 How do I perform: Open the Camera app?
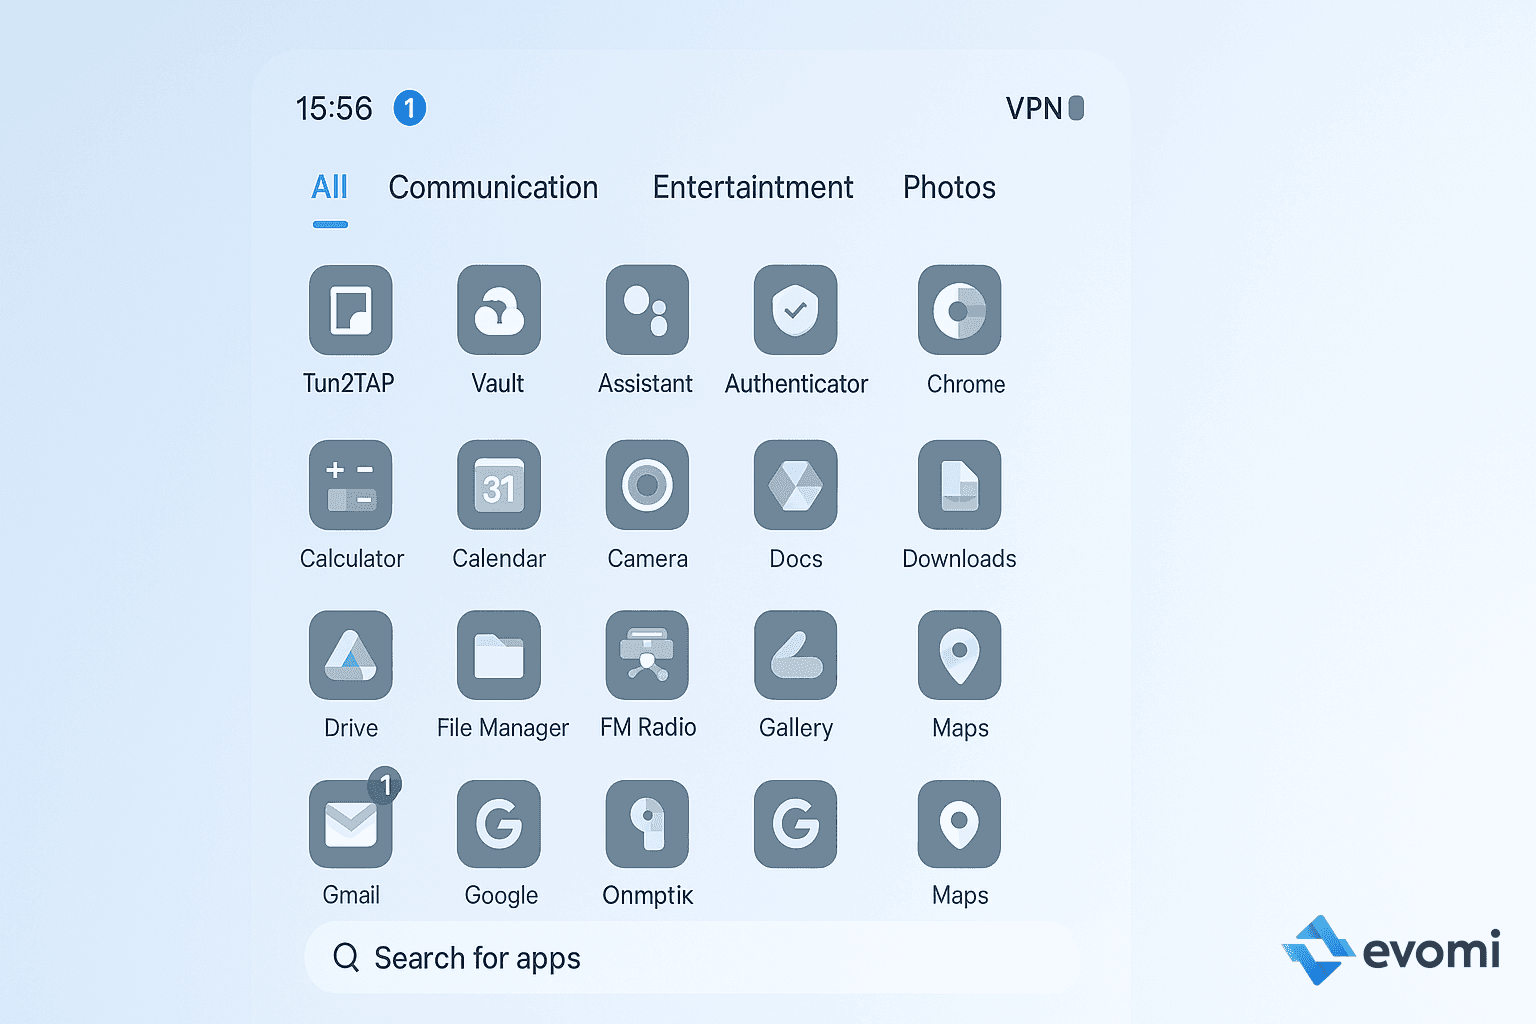(647, 485)
